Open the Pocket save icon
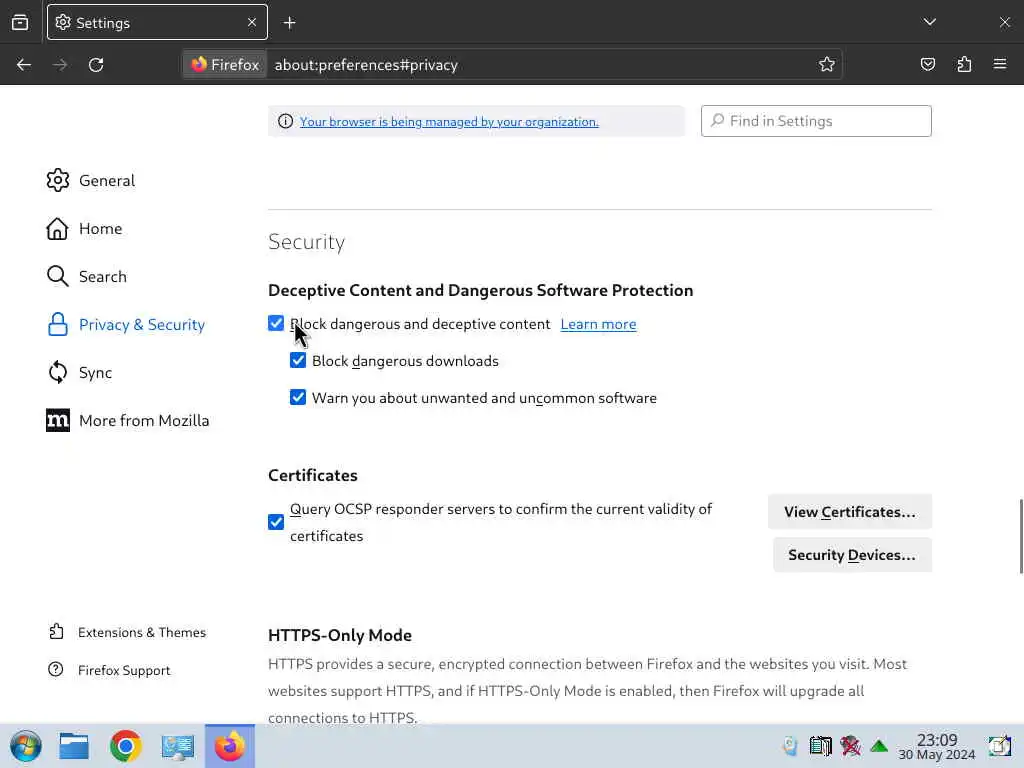The image size is (1024, 768). pos(928,65)
